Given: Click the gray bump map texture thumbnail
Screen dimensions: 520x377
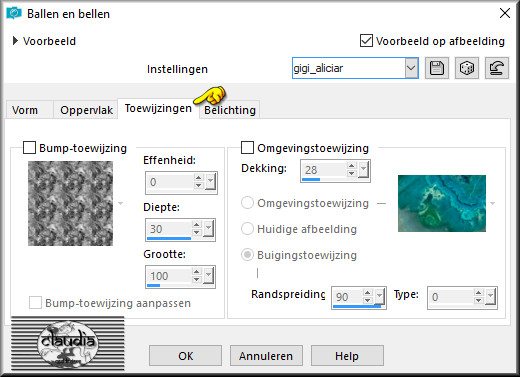Looking at the screenshot, I should click(x=70, y=203).
